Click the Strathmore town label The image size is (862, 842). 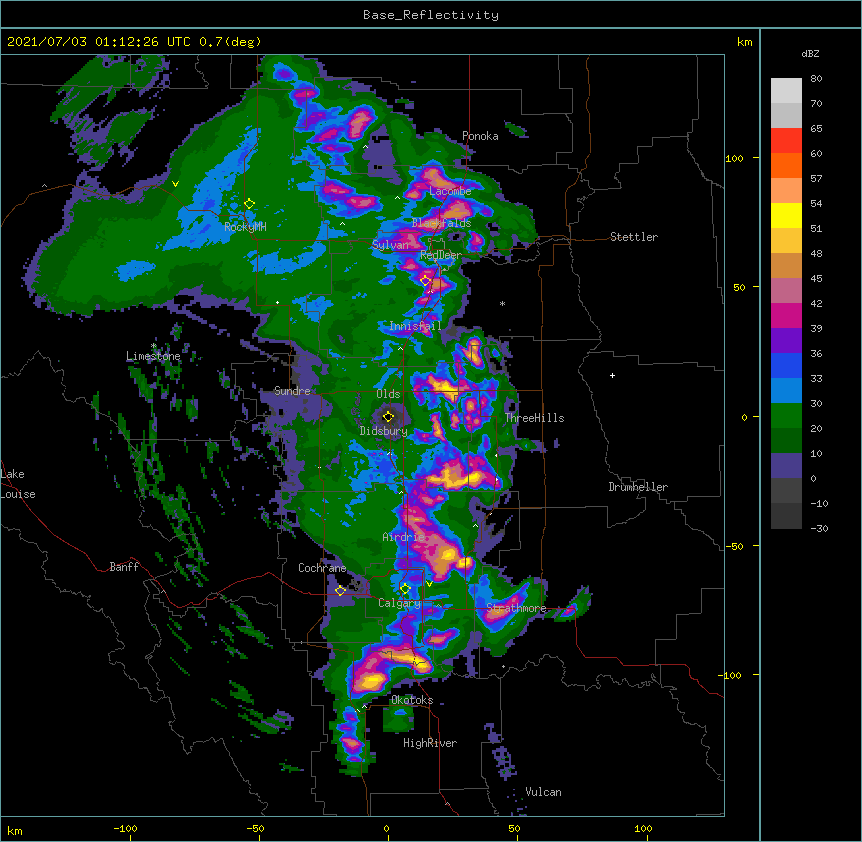pos(516,608)
